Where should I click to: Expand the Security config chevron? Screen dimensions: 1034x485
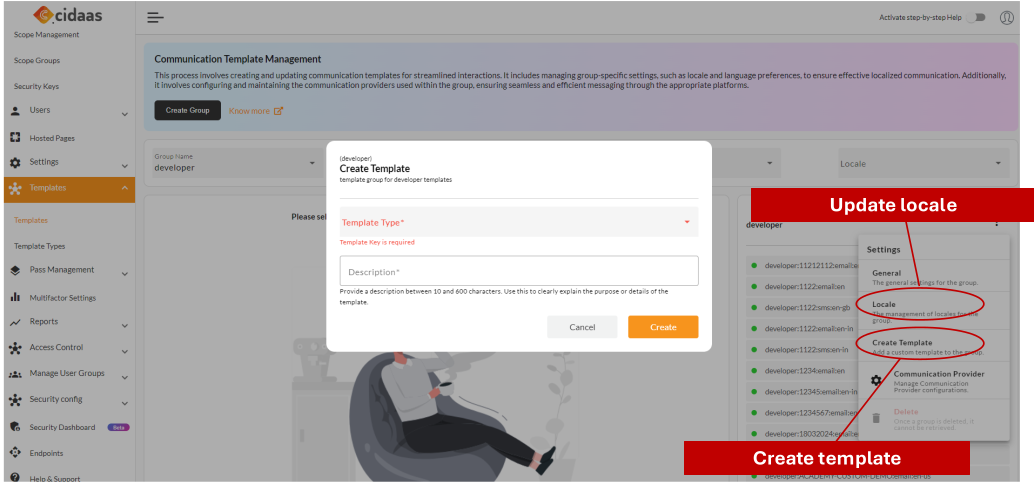(125, 403)
